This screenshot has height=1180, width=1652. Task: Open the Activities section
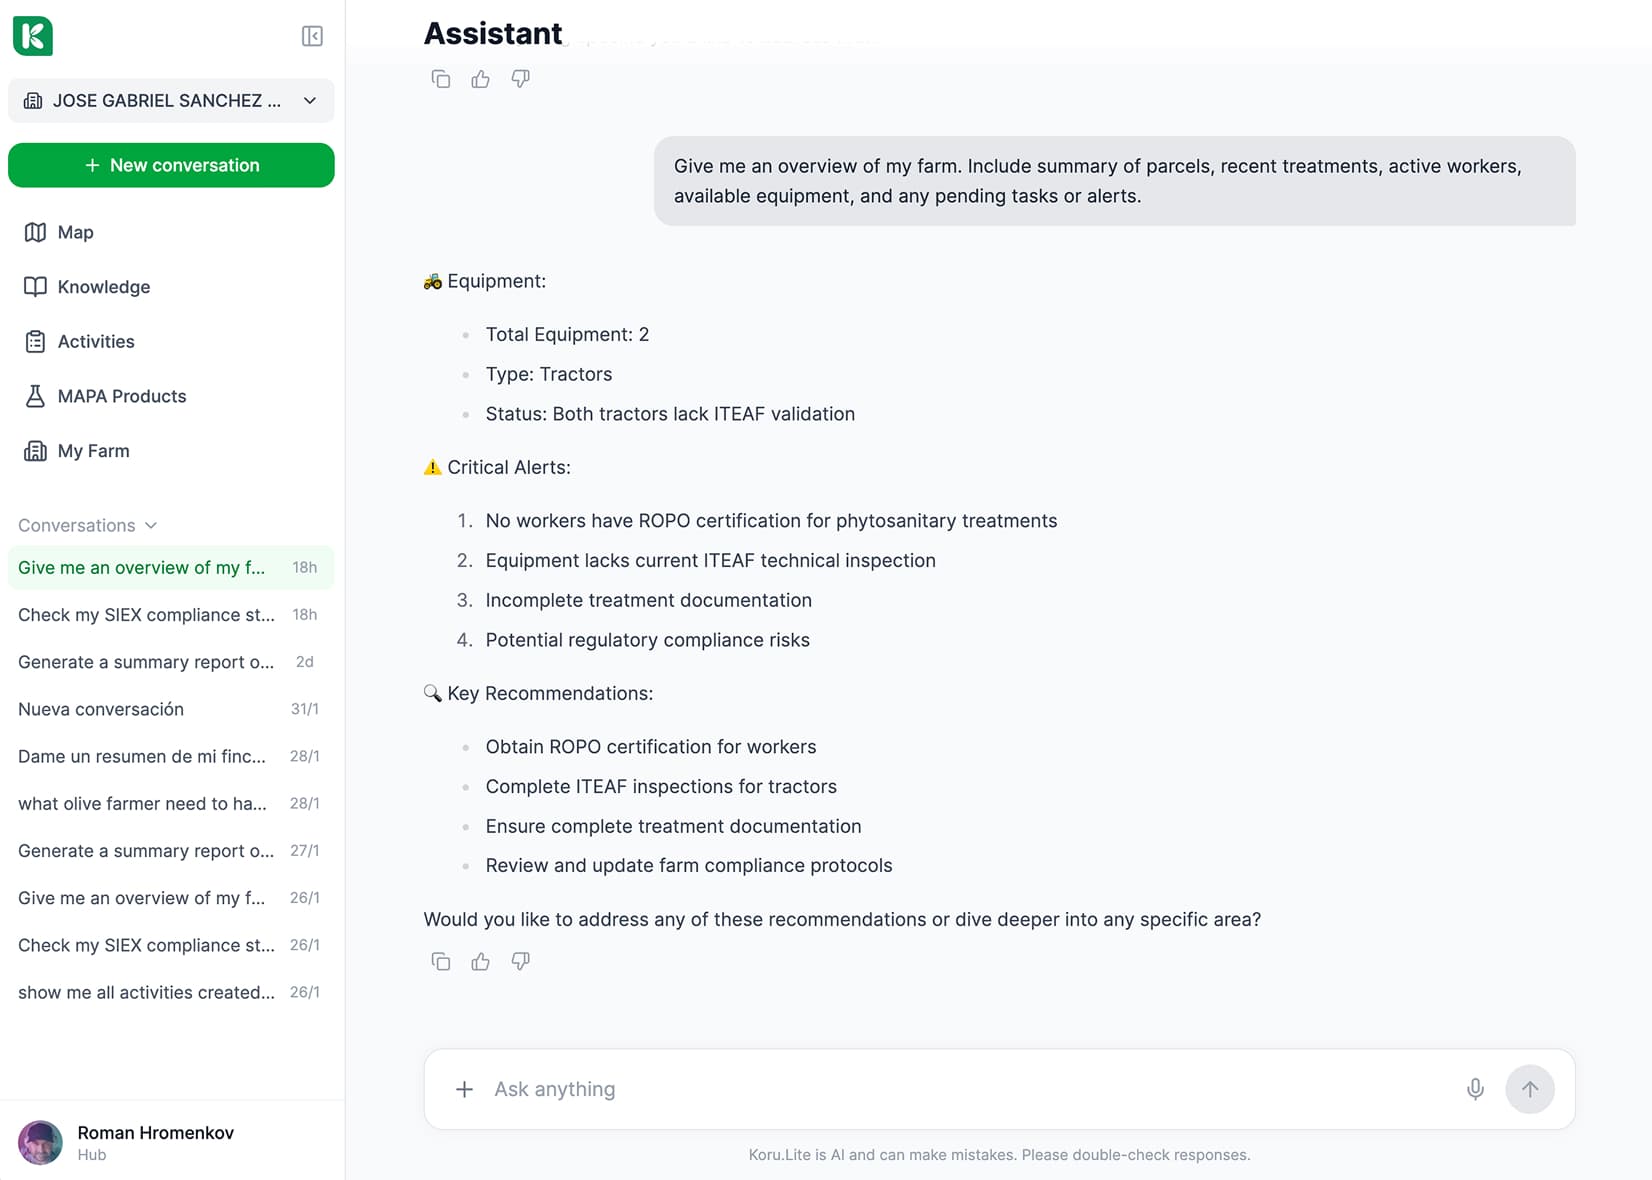(96, 341)
